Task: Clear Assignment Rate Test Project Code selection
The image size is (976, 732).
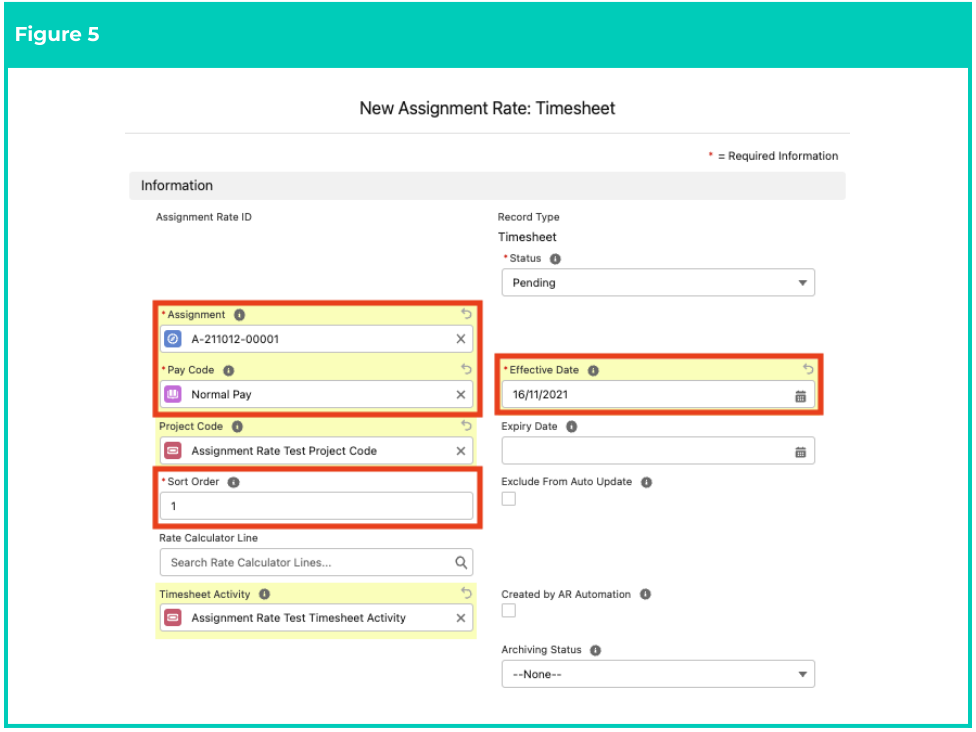Action: (461, 451)
